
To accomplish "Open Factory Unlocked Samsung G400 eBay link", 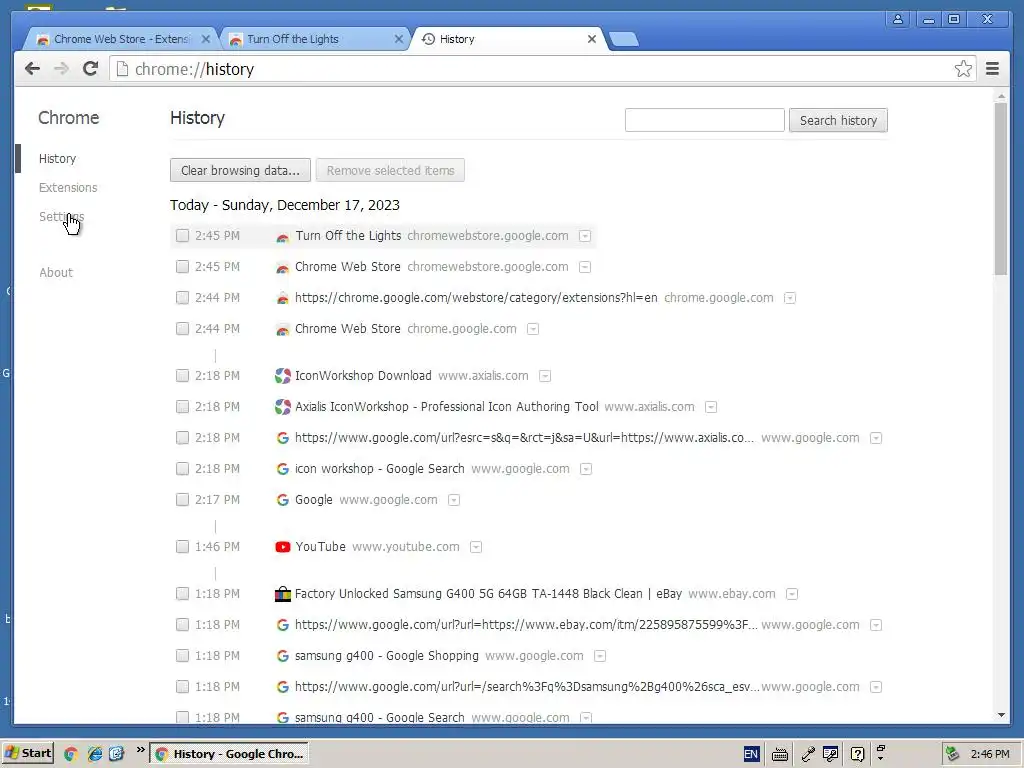I will 488,594.
